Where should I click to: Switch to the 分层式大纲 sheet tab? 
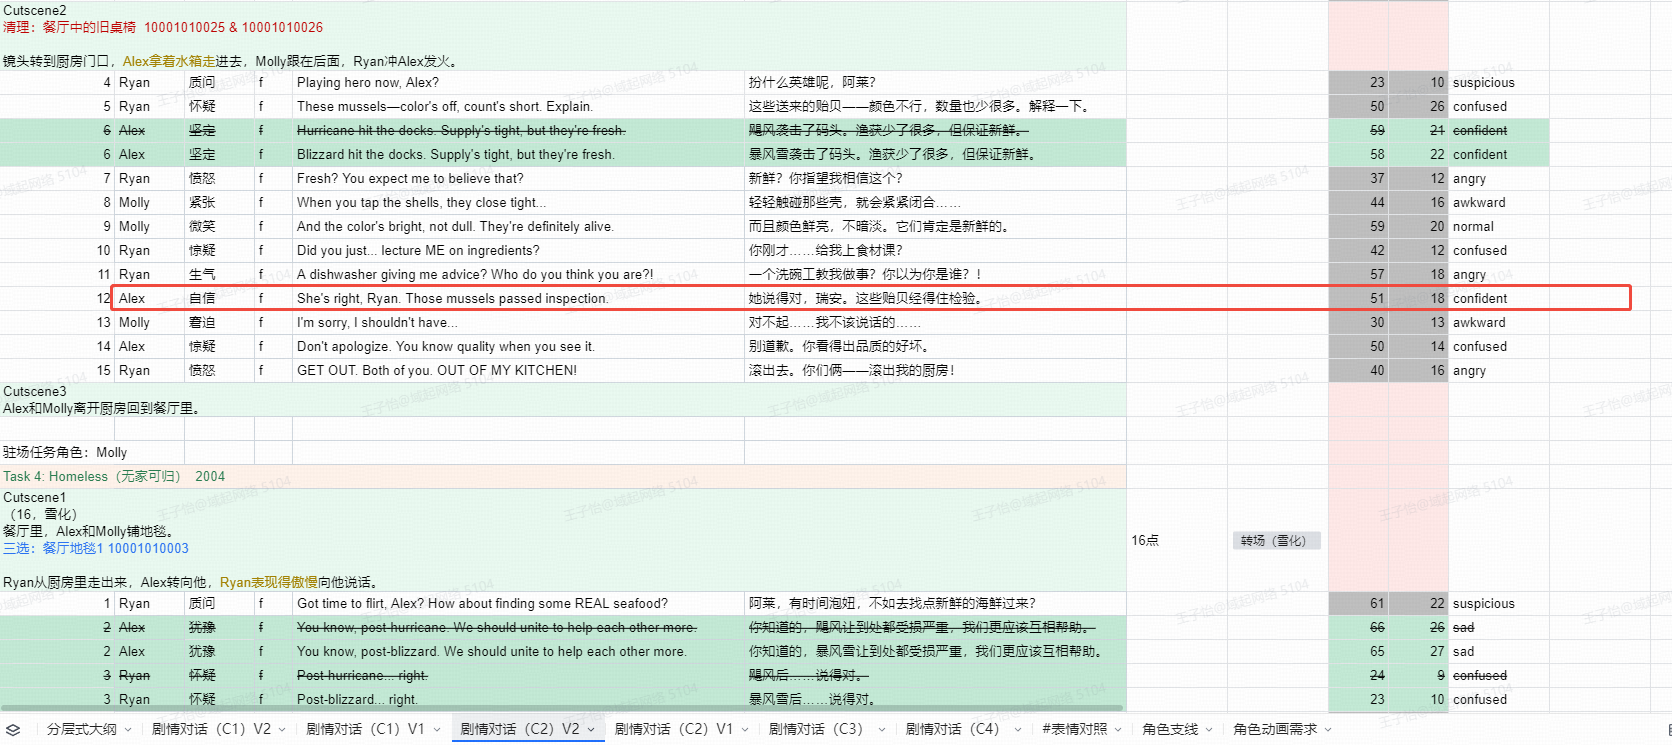(81, 729)
